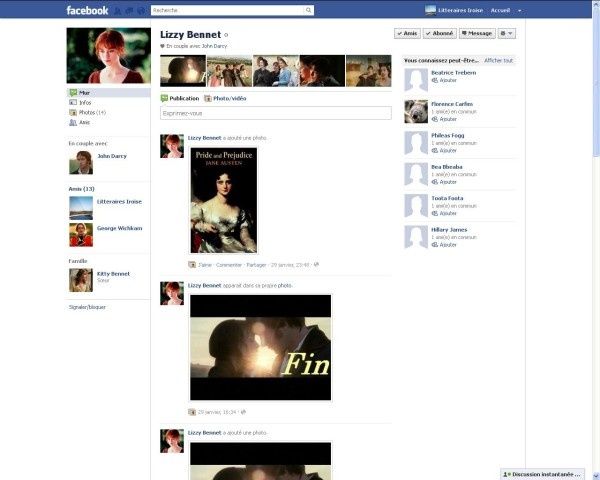Click Signaler/bloquer link
This screenshot has width=600, height=480.
click(87, 307)
